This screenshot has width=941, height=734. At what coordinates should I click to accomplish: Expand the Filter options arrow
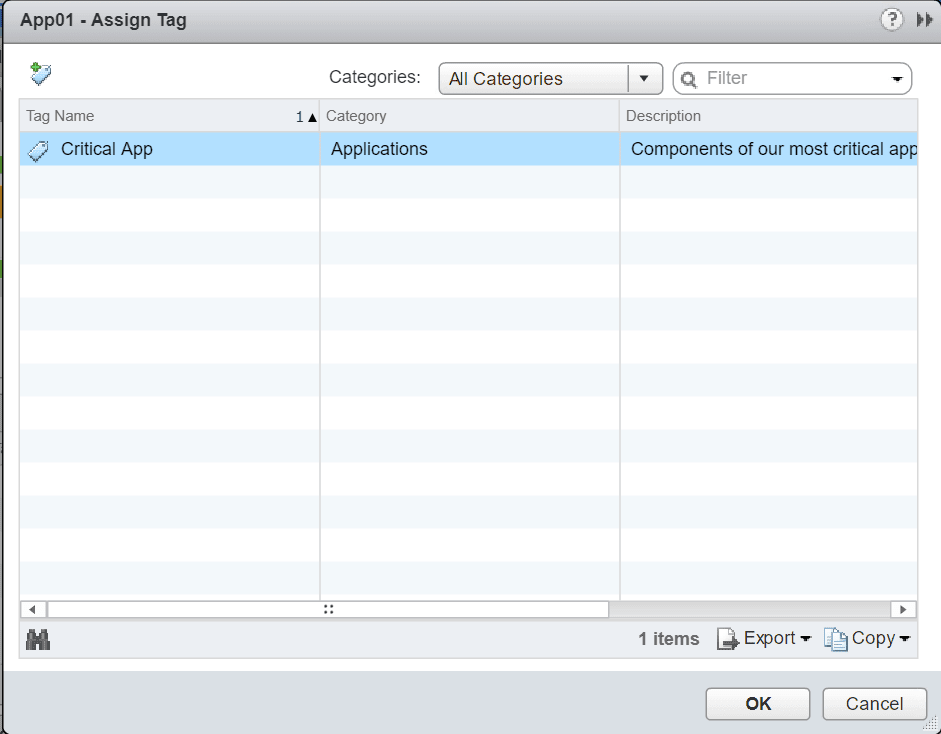click(x=897, y=79)
